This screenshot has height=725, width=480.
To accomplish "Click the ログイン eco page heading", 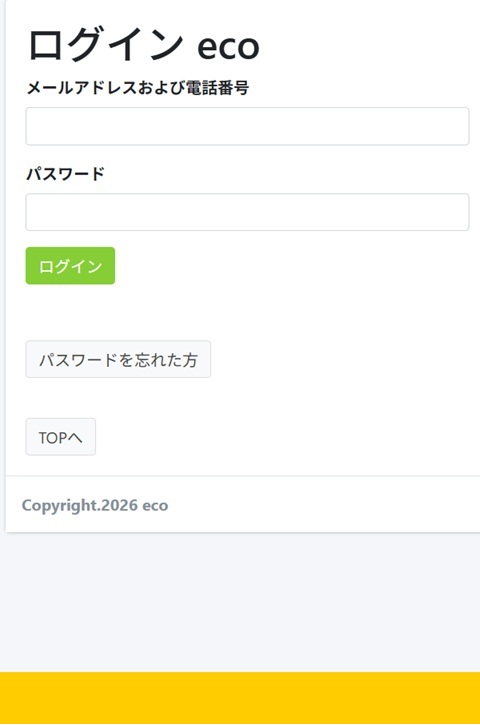I will tap(143, 45).
